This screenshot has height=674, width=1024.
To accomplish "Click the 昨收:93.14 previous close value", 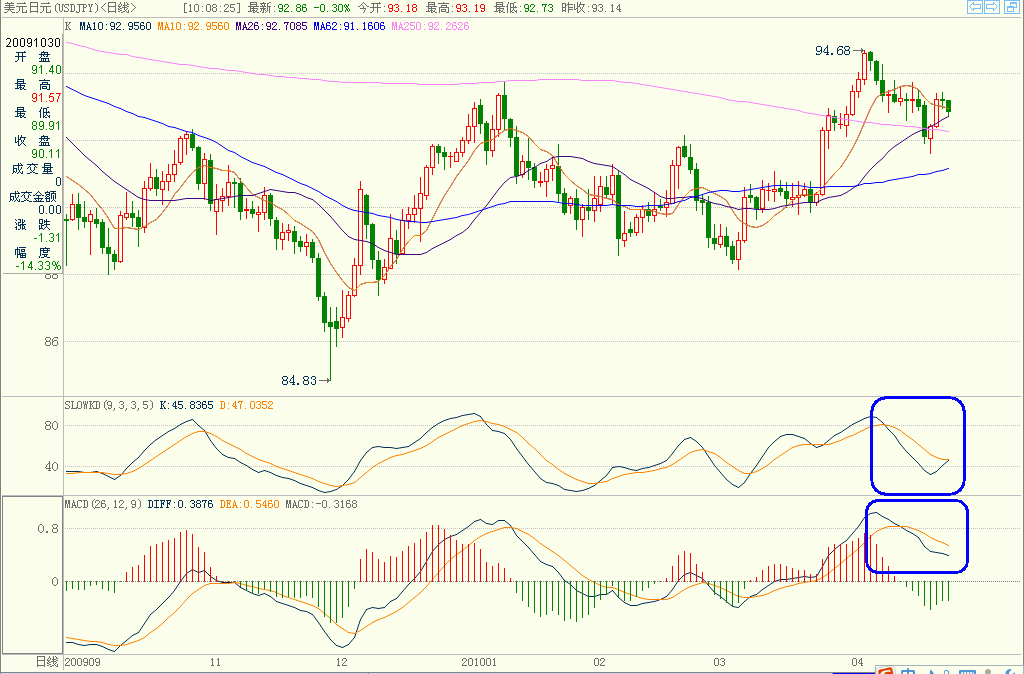I will click(x=592, y=8).
